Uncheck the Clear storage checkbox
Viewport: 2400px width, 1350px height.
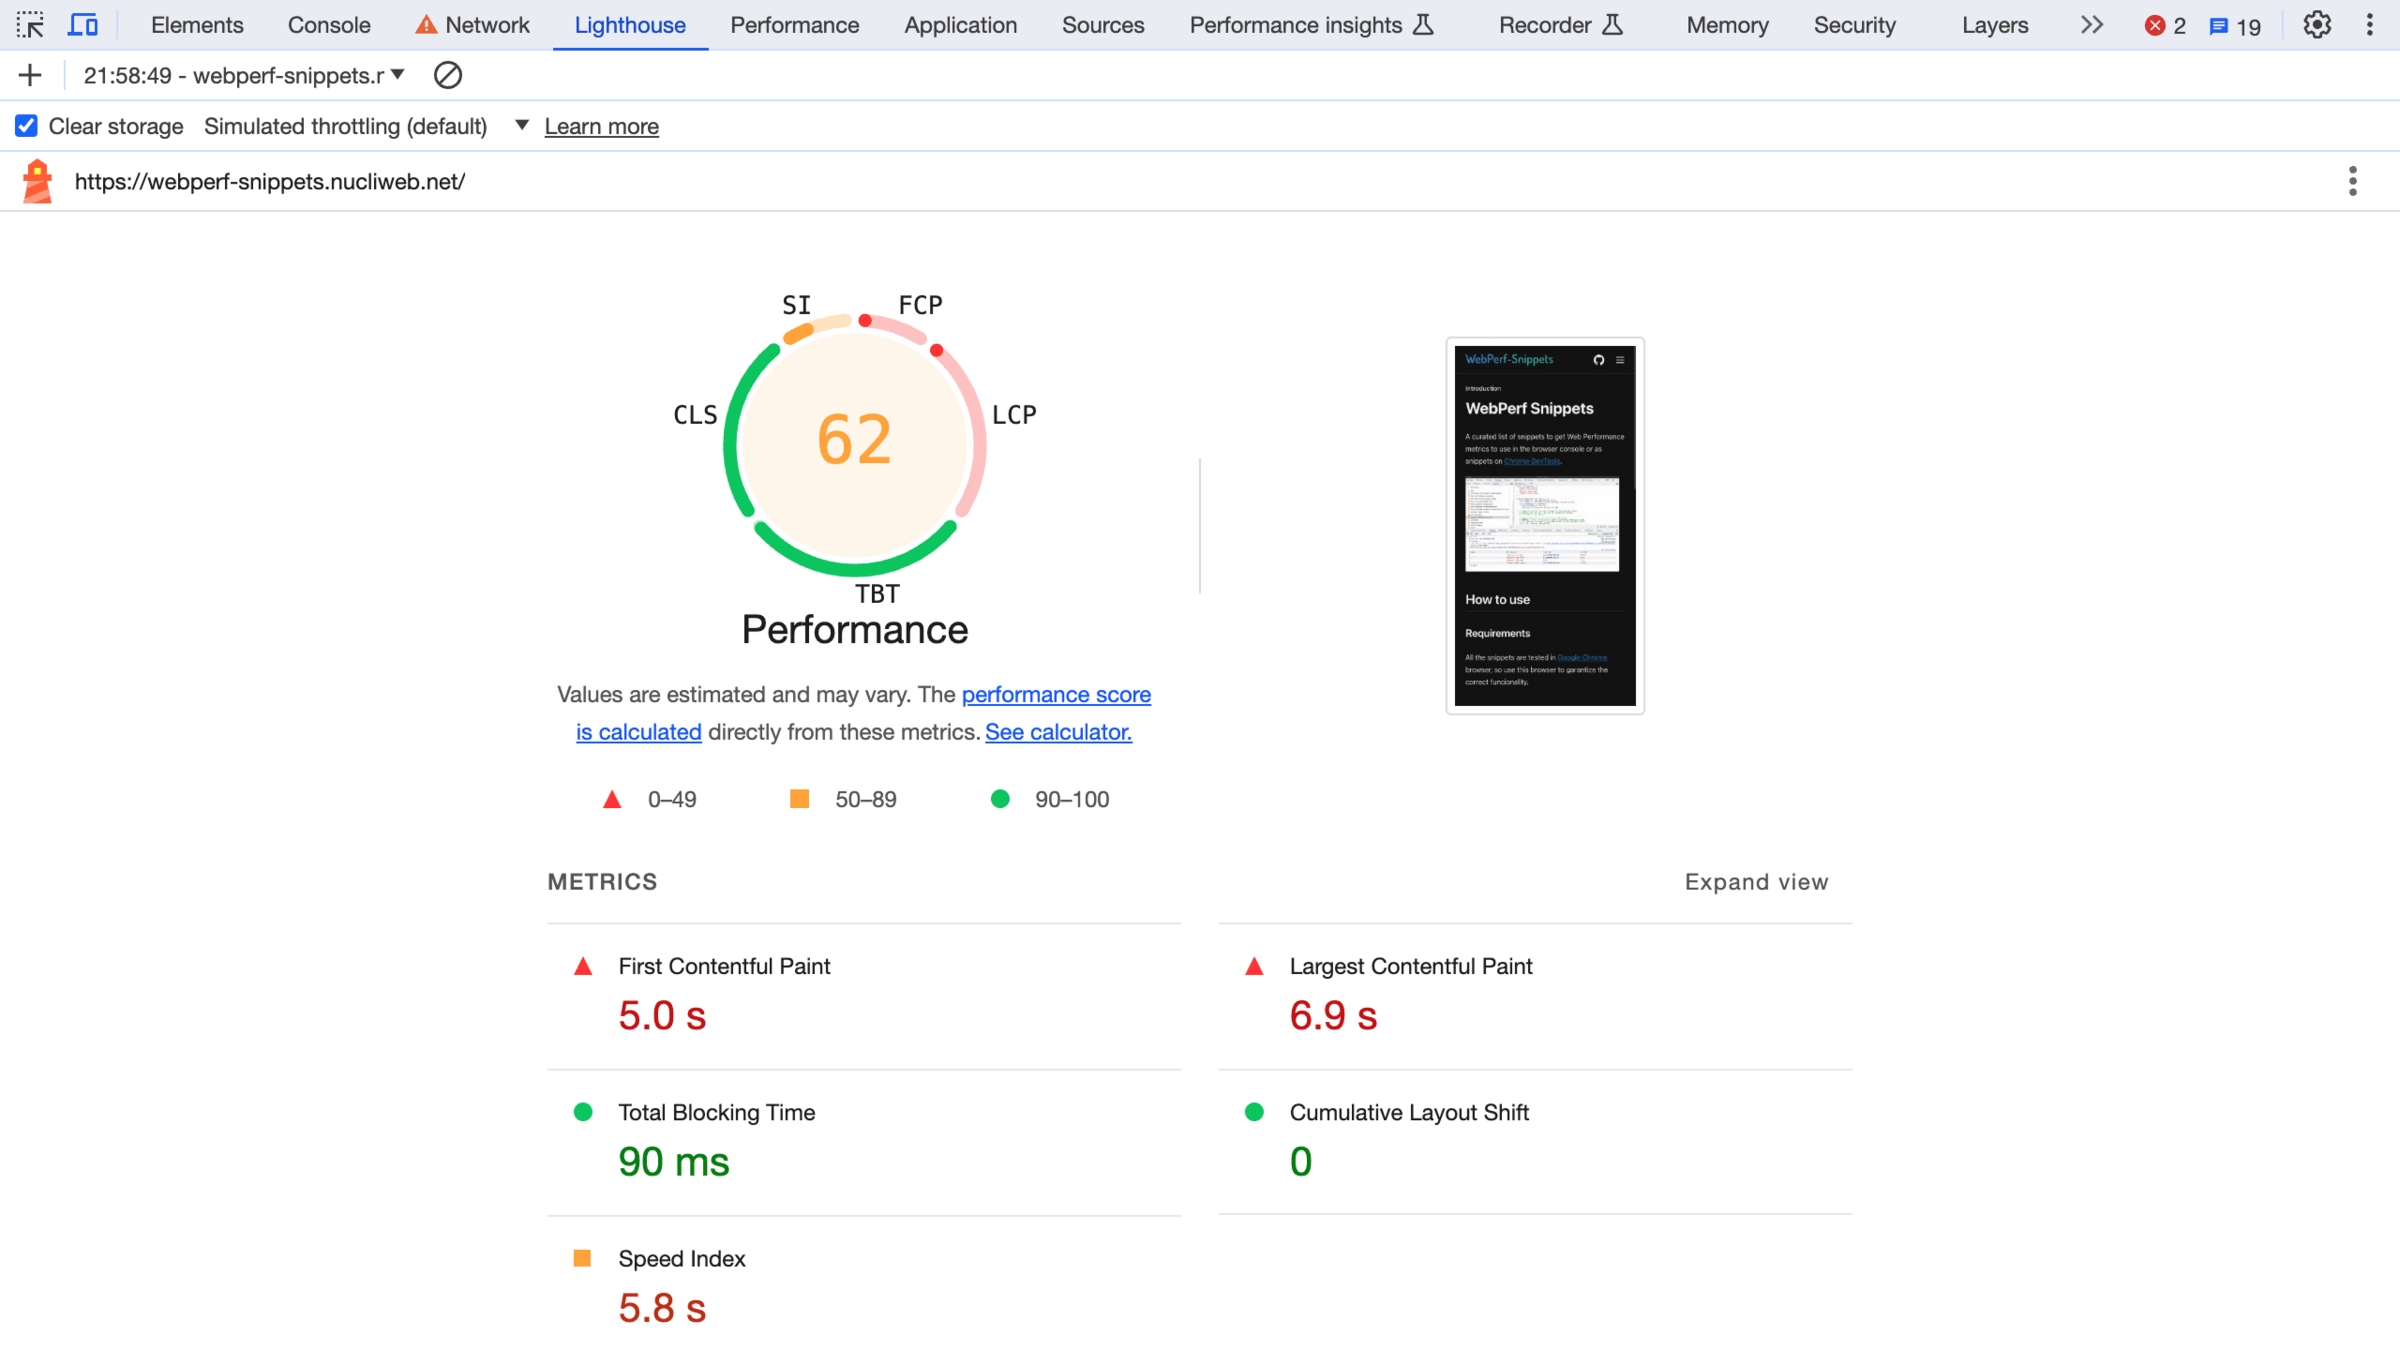tap(27, 126)
